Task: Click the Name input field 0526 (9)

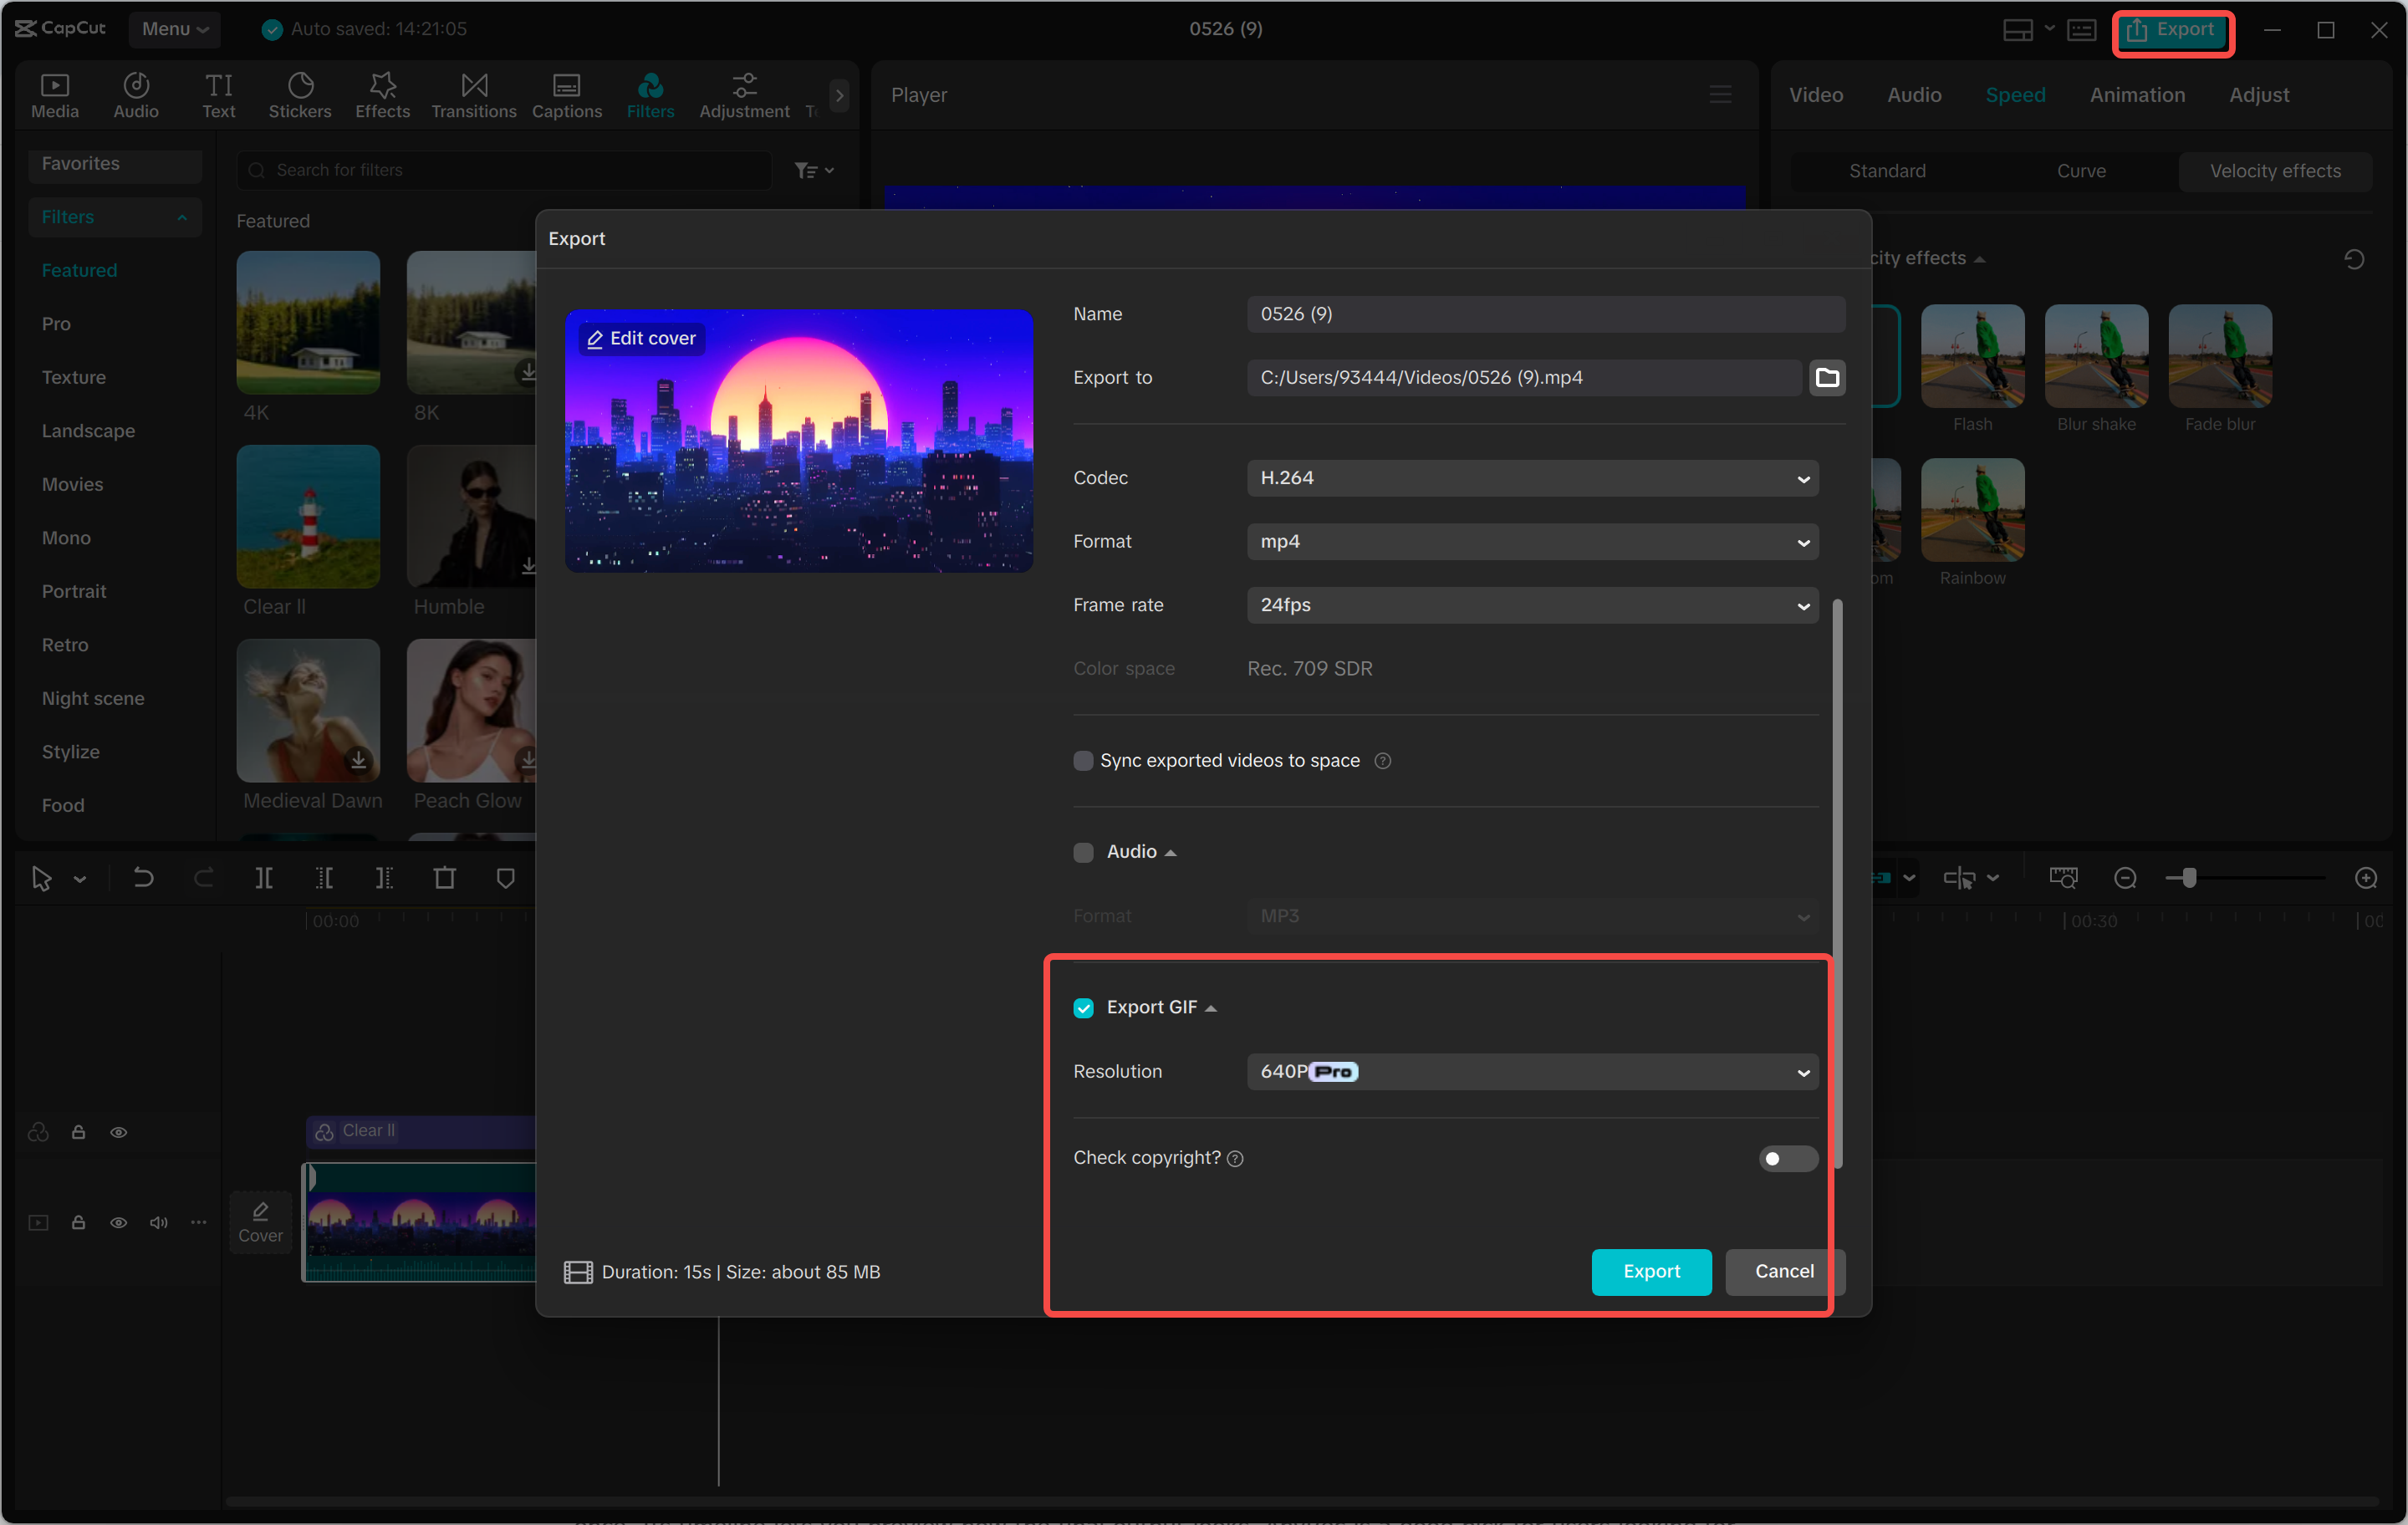Action: pos(1545,314)
